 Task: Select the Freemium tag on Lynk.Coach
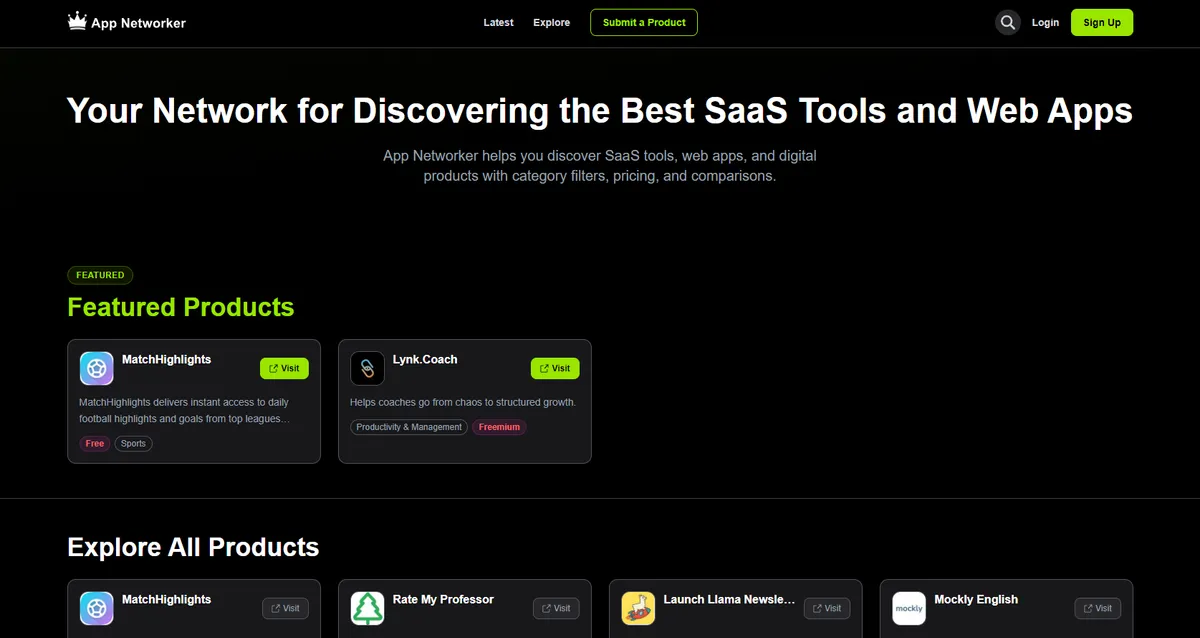pos(499,427)
